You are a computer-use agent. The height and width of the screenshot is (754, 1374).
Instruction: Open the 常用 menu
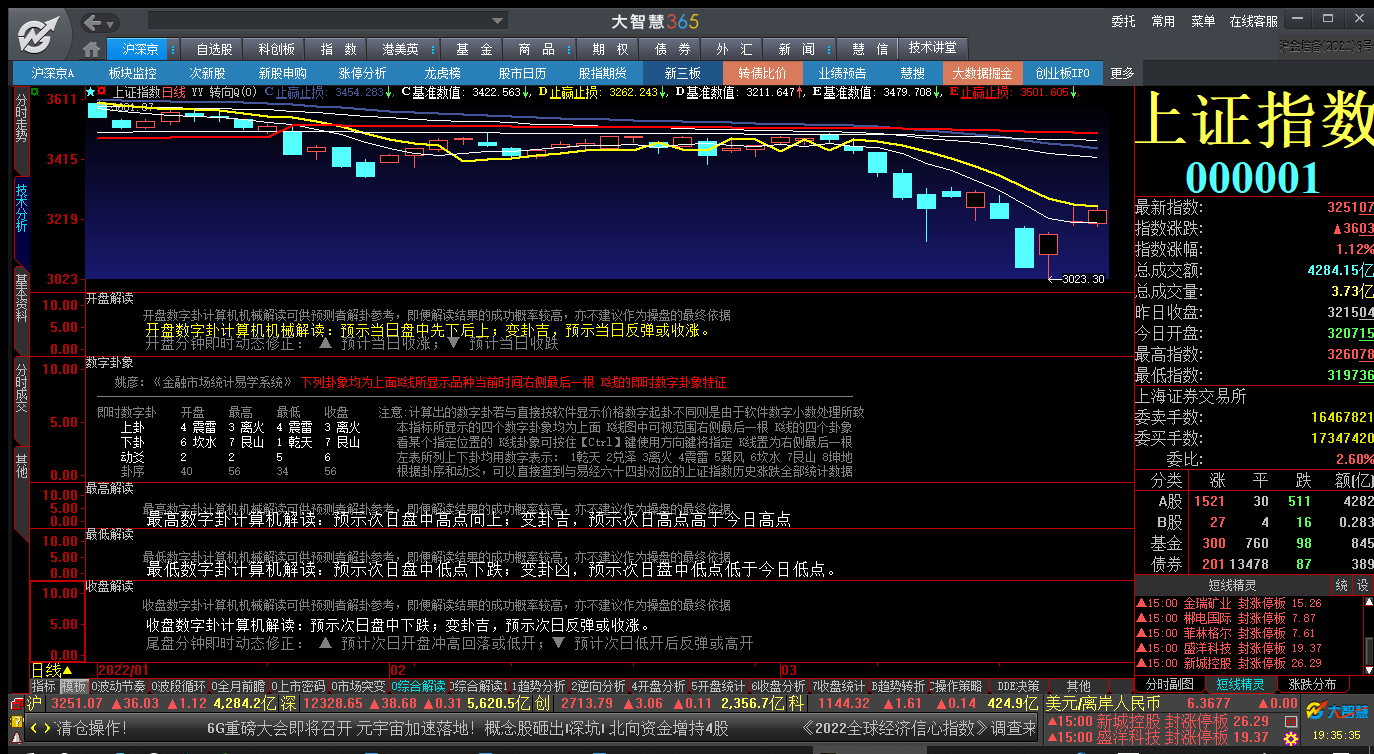tap(1163, 21)
